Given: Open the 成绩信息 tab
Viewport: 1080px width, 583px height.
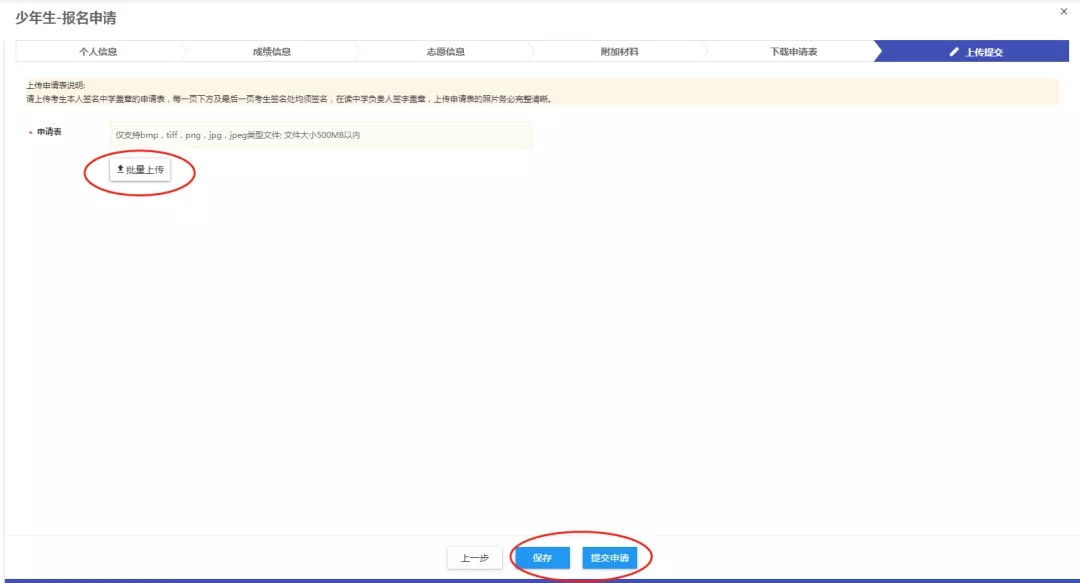Looking at the screenshot, I should coord(272,50).
